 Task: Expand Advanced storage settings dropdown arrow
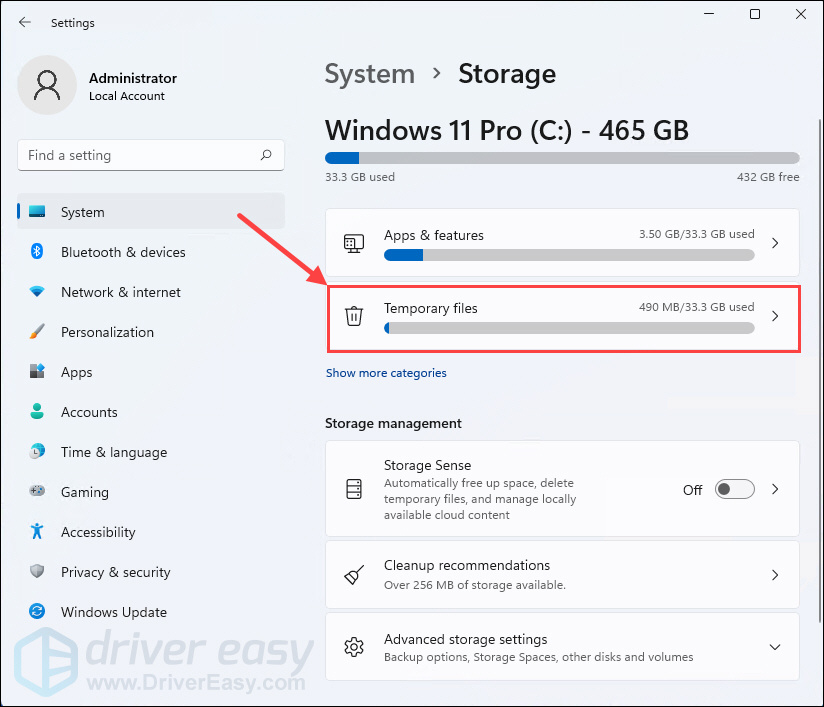coord(775,647)
